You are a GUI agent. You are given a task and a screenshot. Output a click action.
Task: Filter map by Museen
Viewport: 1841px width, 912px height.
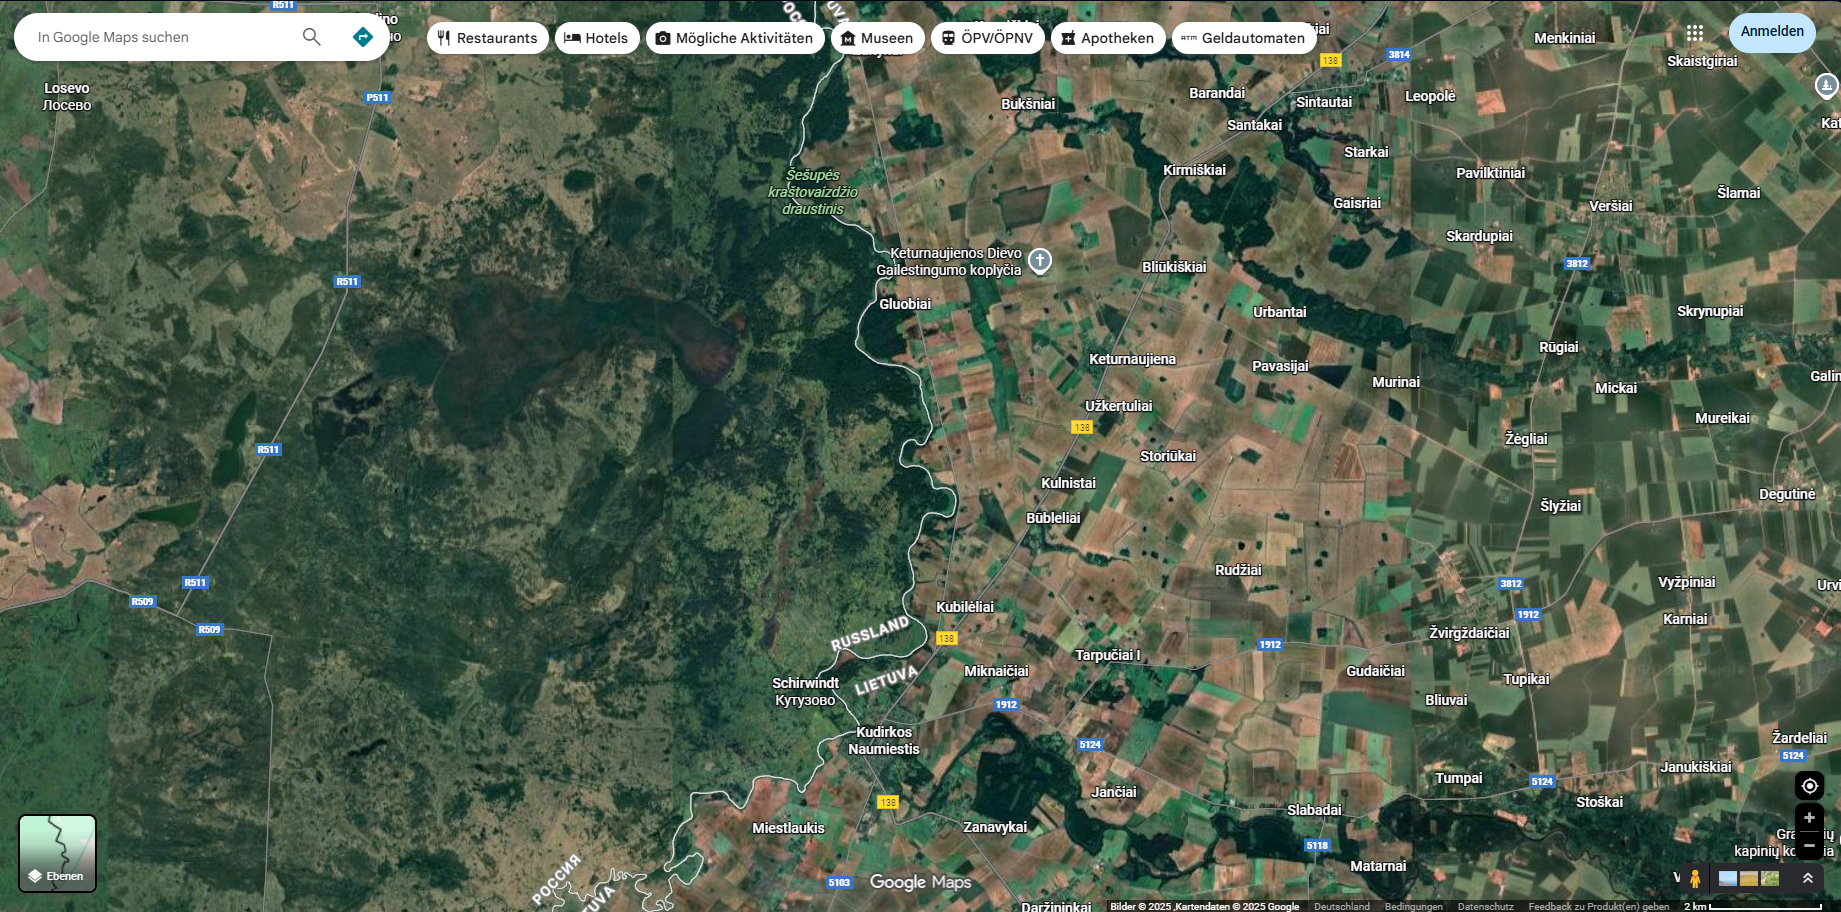click(x=878, y=38)
